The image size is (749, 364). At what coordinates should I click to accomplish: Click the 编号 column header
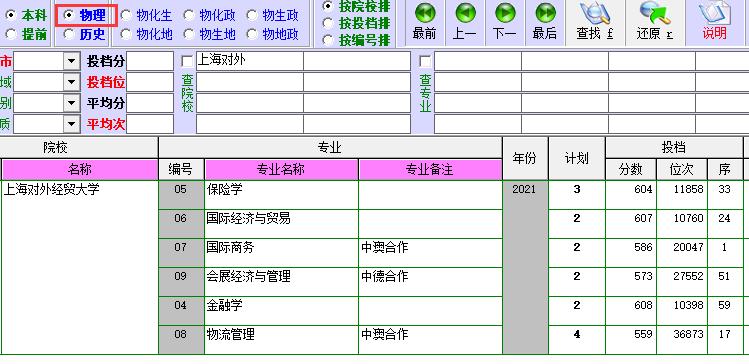[181, 170]
